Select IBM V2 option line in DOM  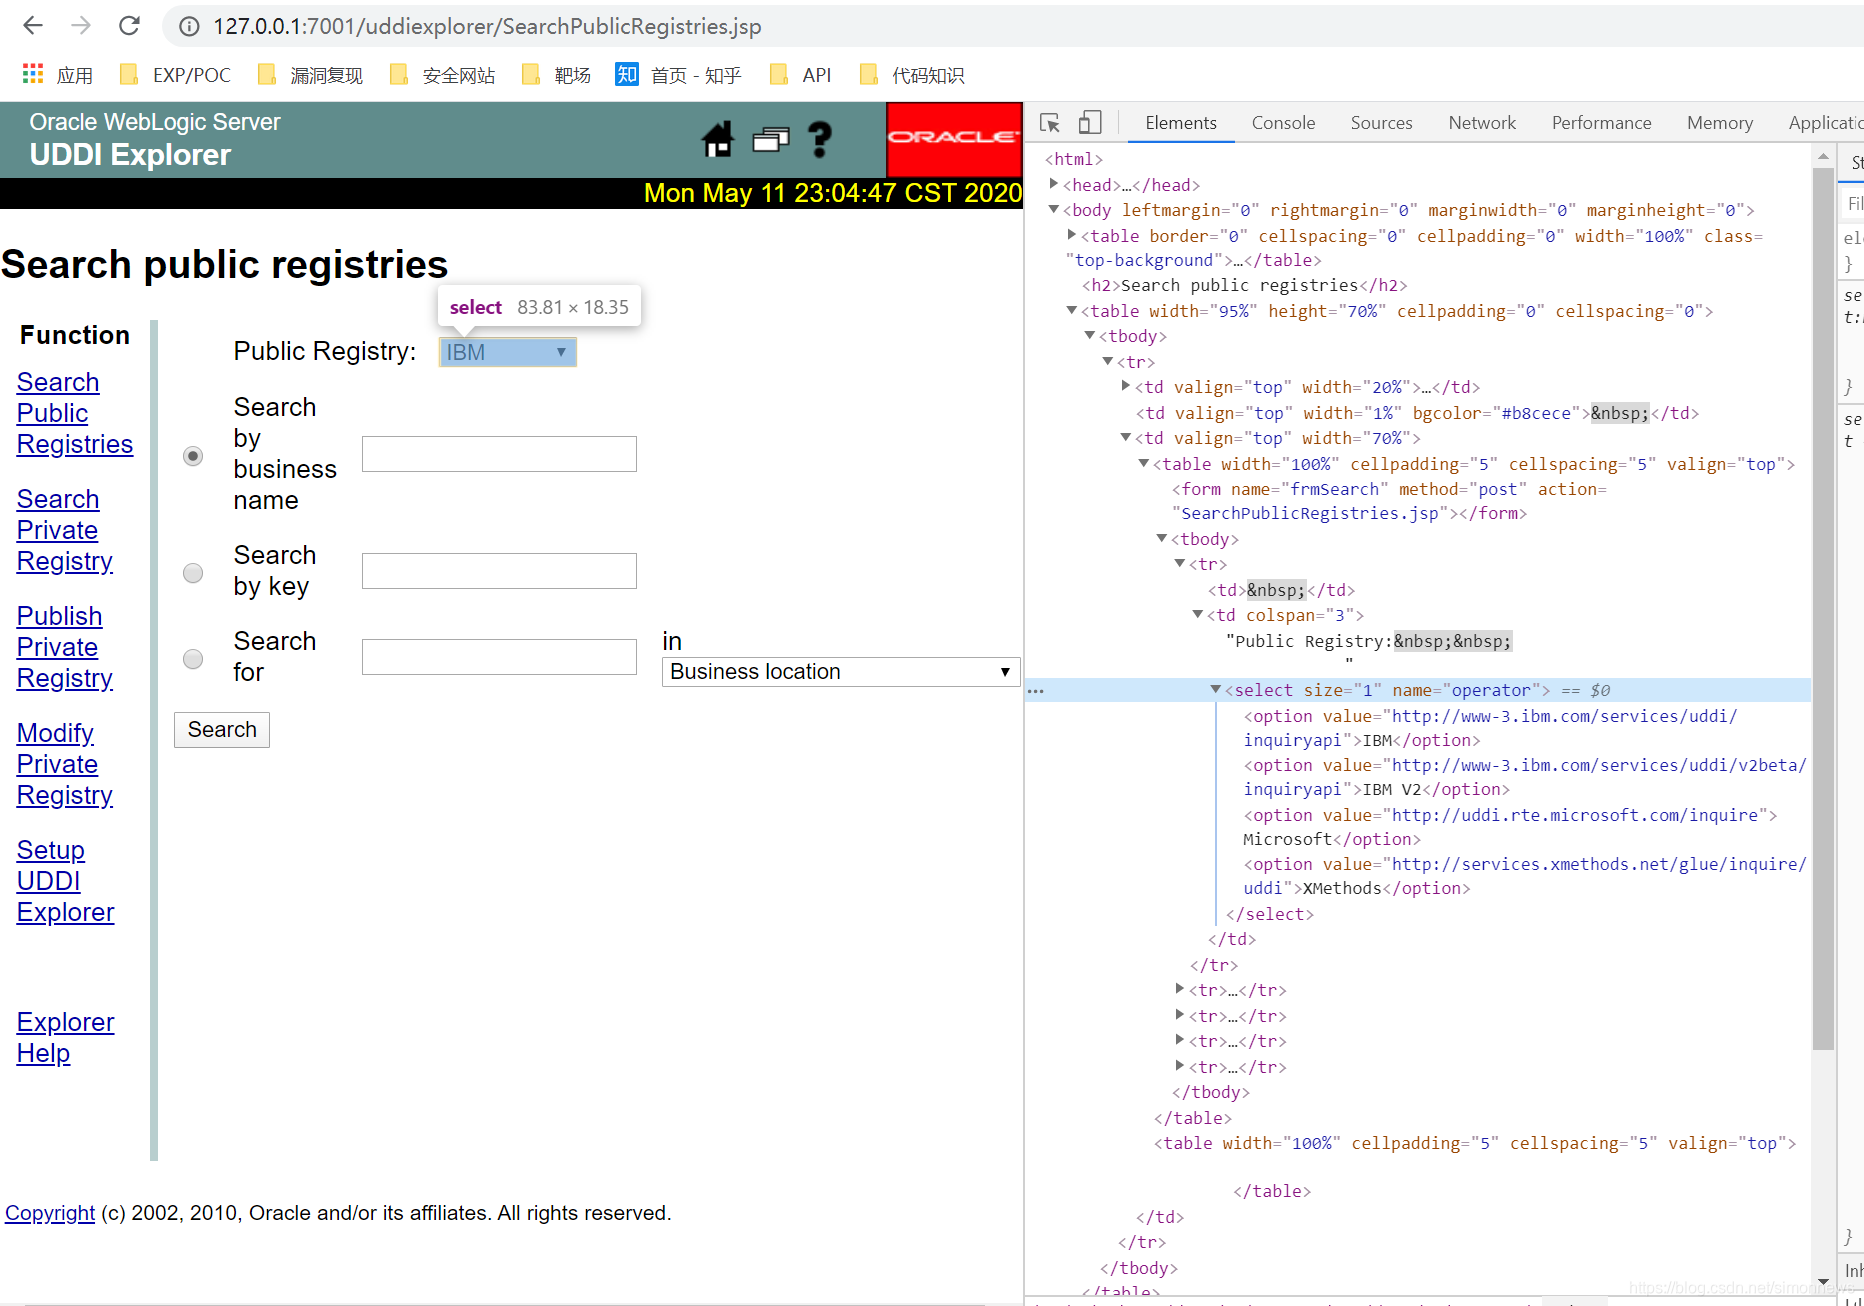1525,777
